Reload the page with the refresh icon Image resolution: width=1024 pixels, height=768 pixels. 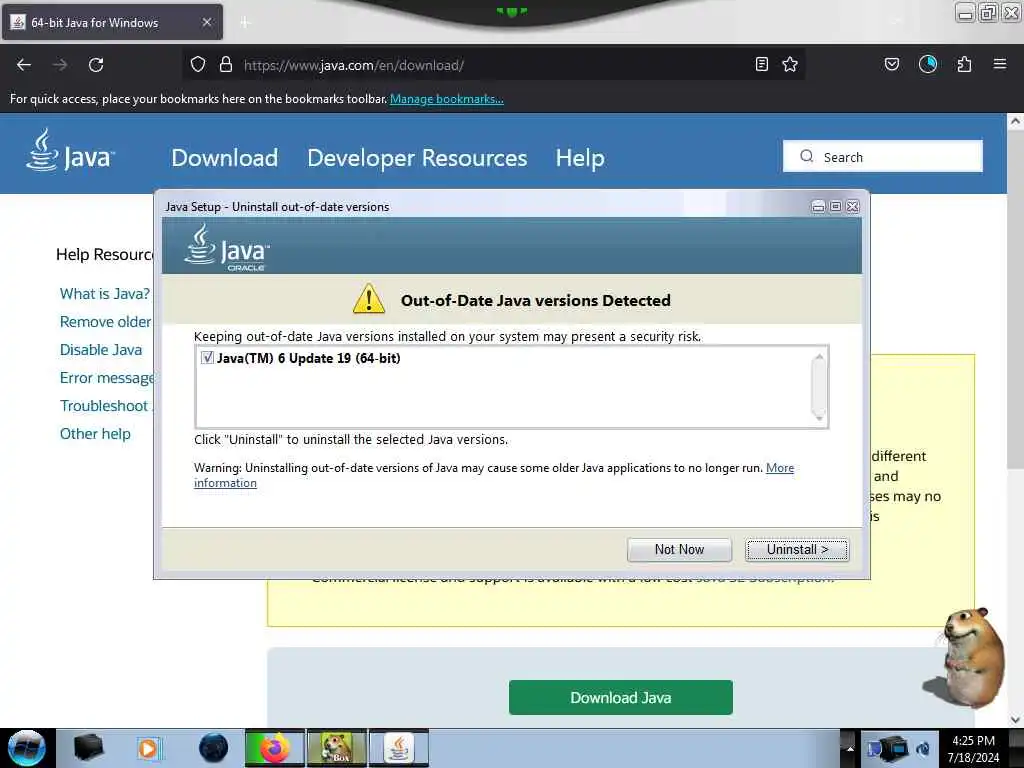point(96,65)
